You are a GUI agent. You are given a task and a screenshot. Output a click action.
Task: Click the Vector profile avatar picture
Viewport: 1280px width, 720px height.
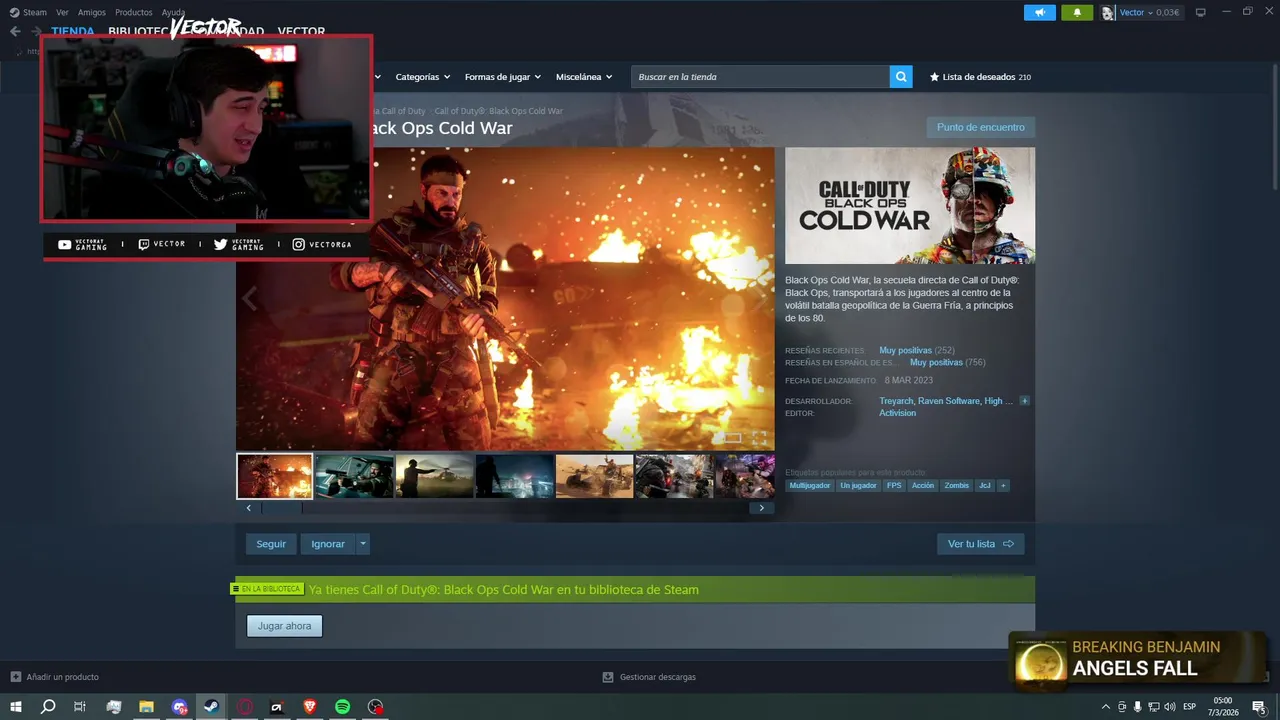(x=1108, y=12)
